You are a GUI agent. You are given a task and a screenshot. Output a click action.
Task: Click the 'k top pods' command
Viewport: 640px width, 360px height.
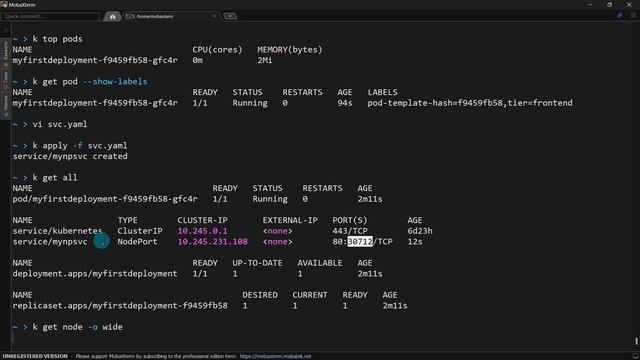point(58,39)
